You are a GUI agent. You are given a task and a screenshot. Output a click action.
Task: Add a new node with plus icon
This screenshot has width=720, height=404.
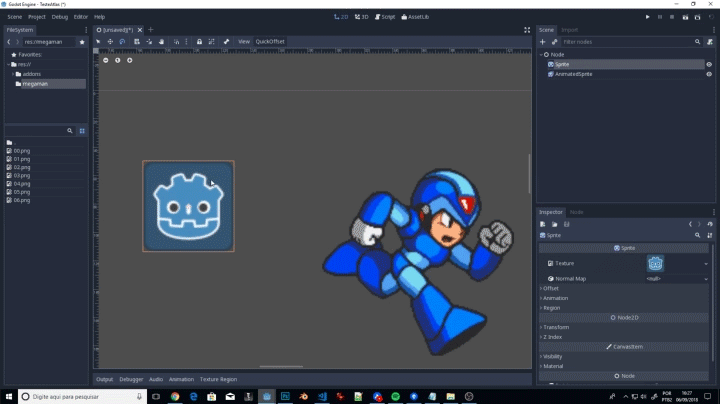pyautogui.click(x=542, y=42)
